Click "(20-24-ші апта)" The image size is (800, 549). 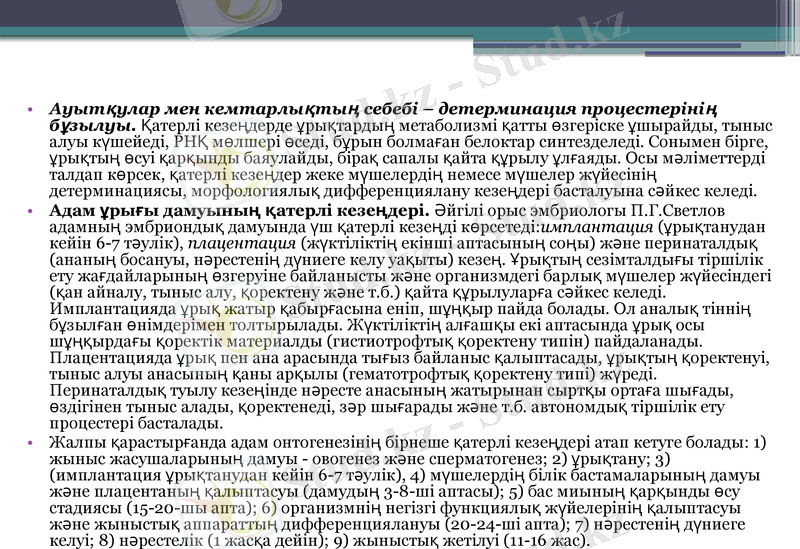click(x=508, y=525)
